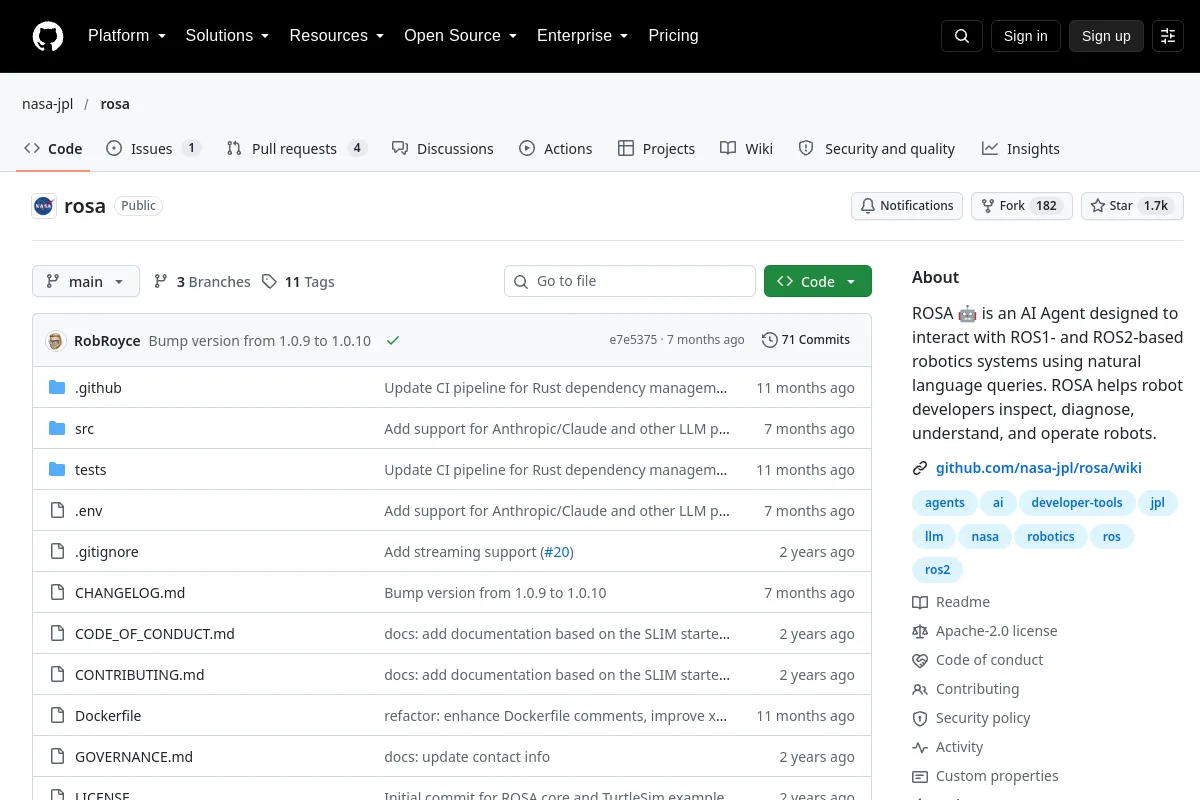Click the .gitignore file icon

(x=57, y=552)
